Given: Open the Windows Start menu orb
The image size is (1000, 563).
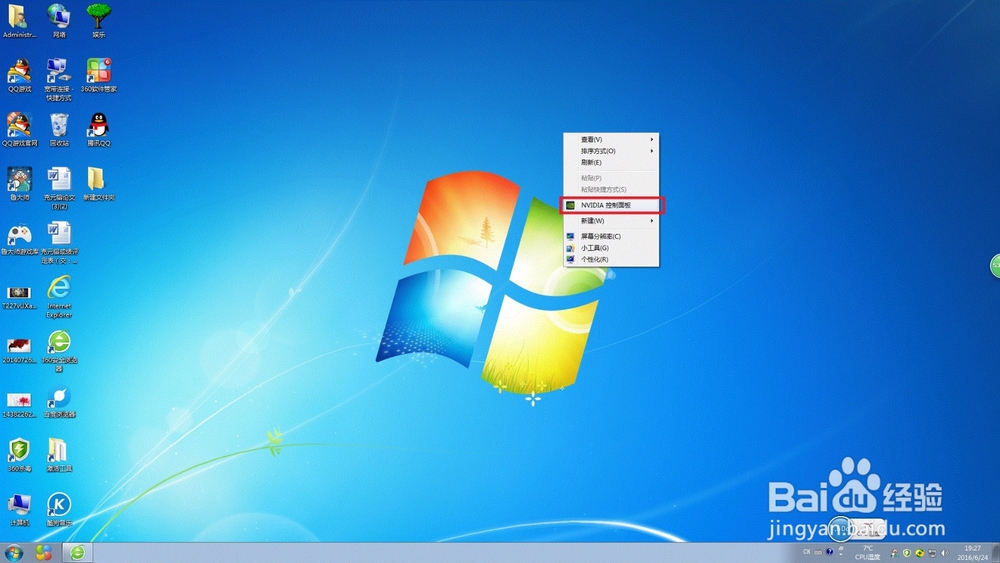Looking at the screenshot, I should click(14, 552).
